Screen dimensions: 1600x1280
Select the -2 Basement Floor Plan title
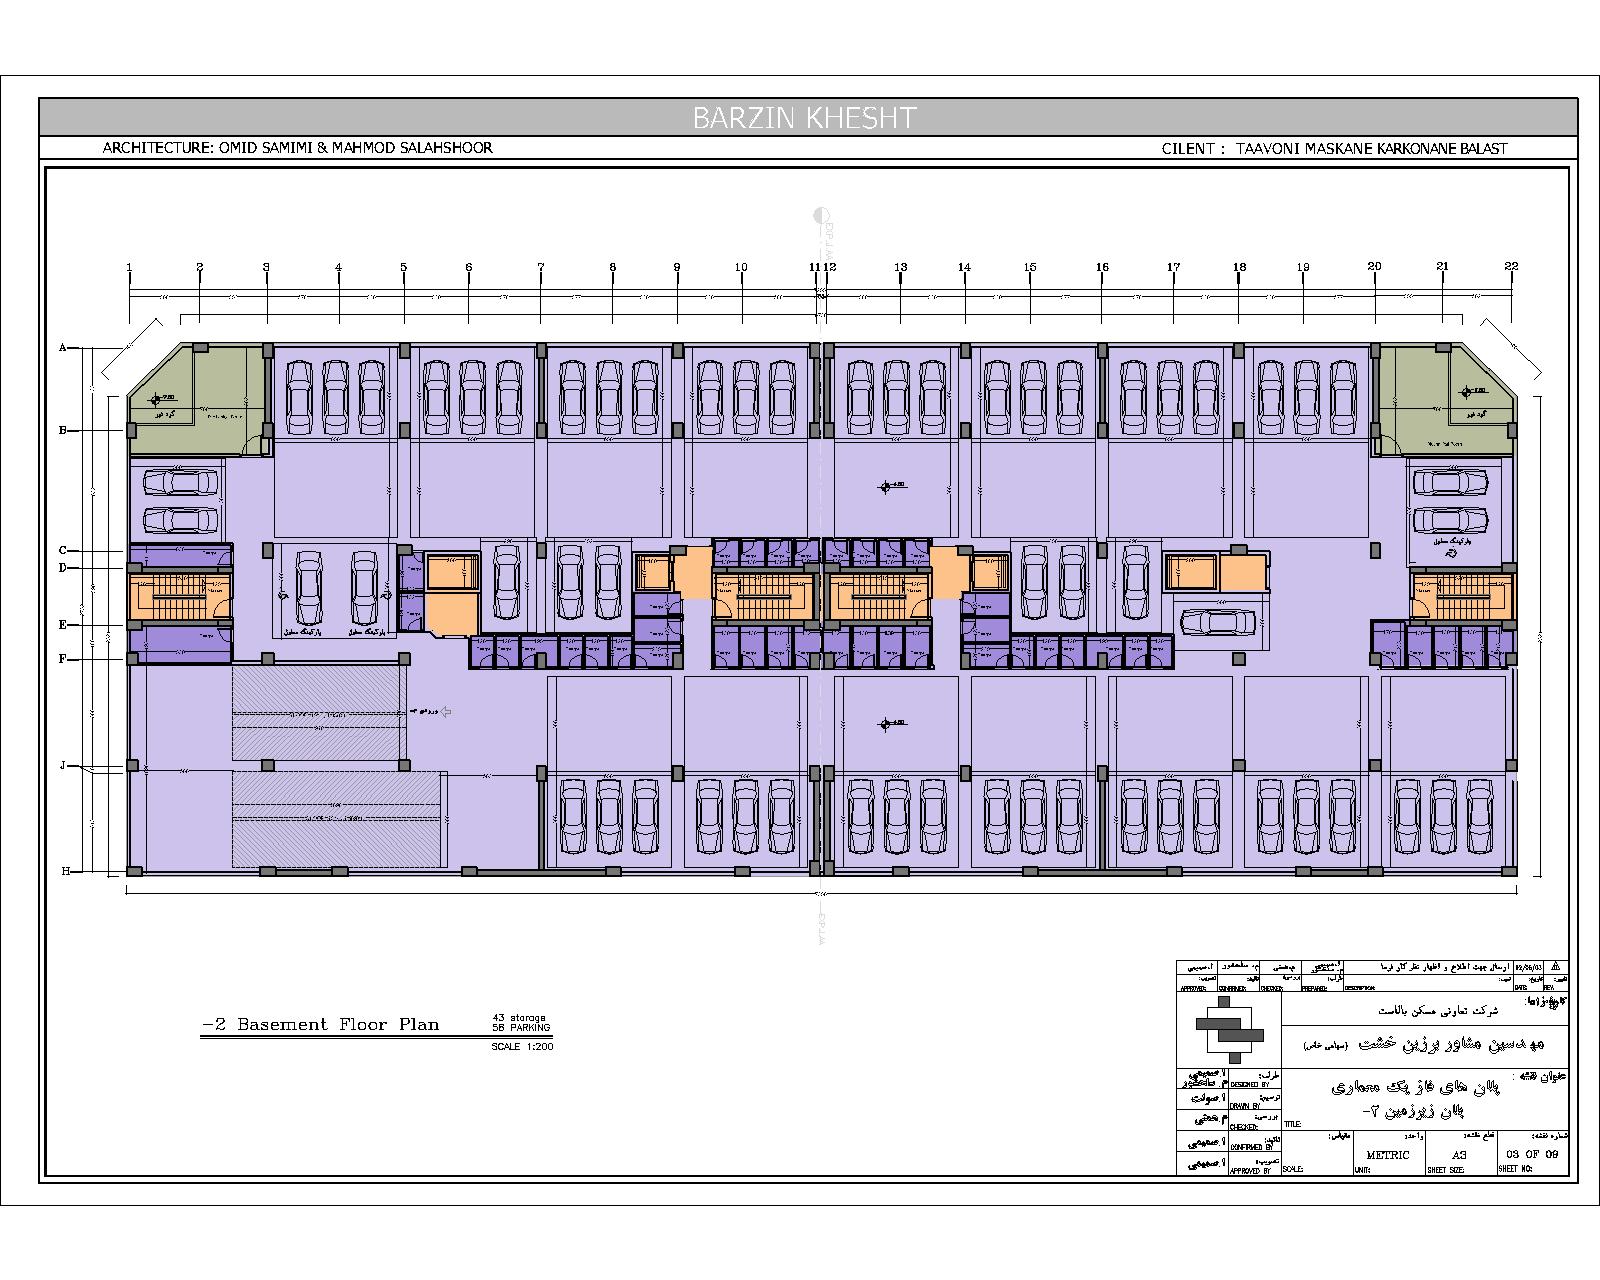pyautogui.click(x=321, y=1025)
